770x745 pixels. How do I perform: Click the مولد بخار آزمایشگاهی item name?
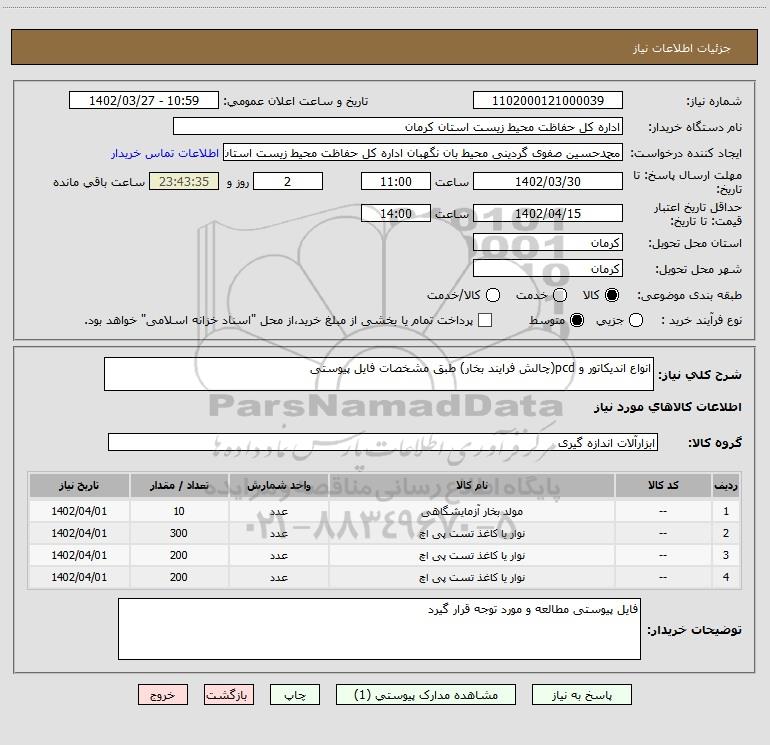471,511
